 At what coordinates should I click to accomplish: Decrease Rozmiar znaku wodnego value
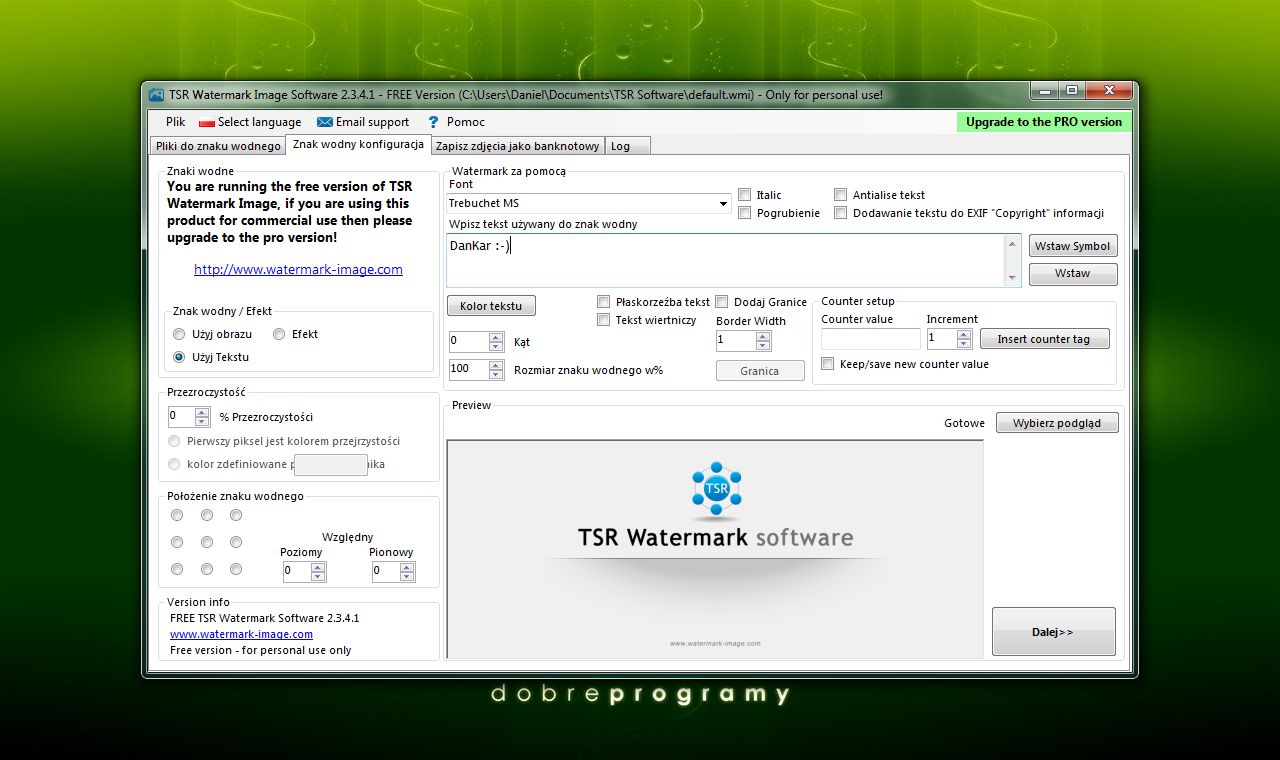pos(497,375)
